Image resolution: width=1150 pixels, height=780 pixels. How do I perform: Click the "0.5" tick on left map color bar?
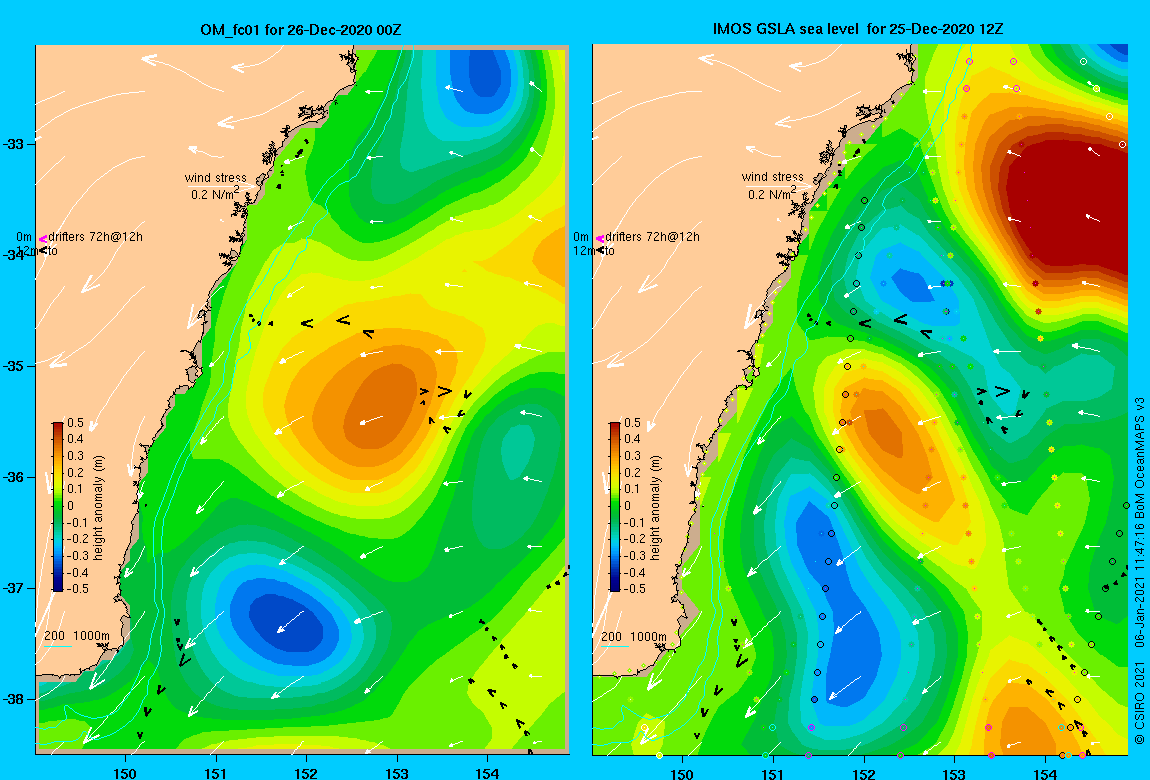[x=76, y=423]
